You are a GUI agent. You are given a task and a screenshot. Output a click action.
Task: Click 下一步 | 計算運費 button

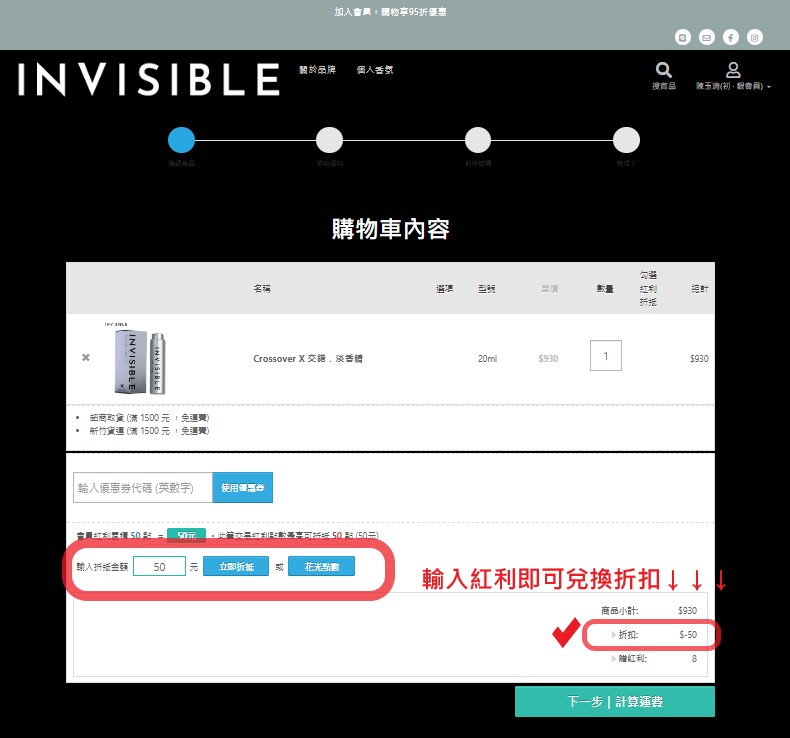615,701
